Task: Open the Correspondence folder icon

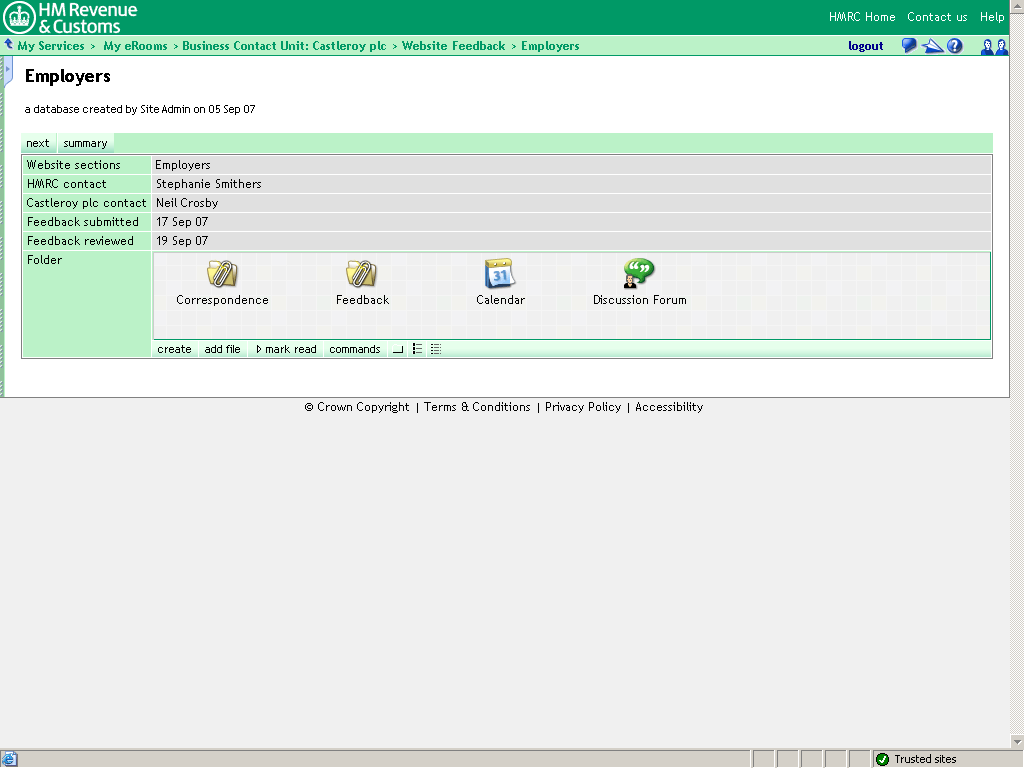Action: click(x=222, y=273)
